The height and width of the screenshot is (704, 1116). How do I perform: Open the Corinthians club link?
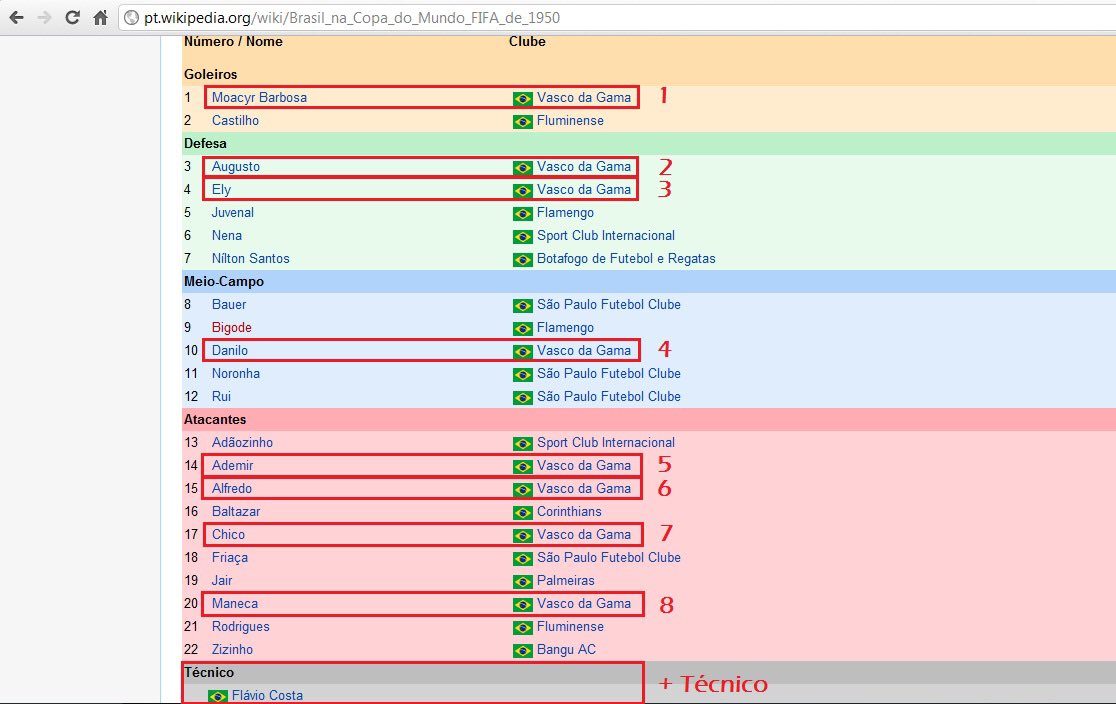(x=569, y=511)
